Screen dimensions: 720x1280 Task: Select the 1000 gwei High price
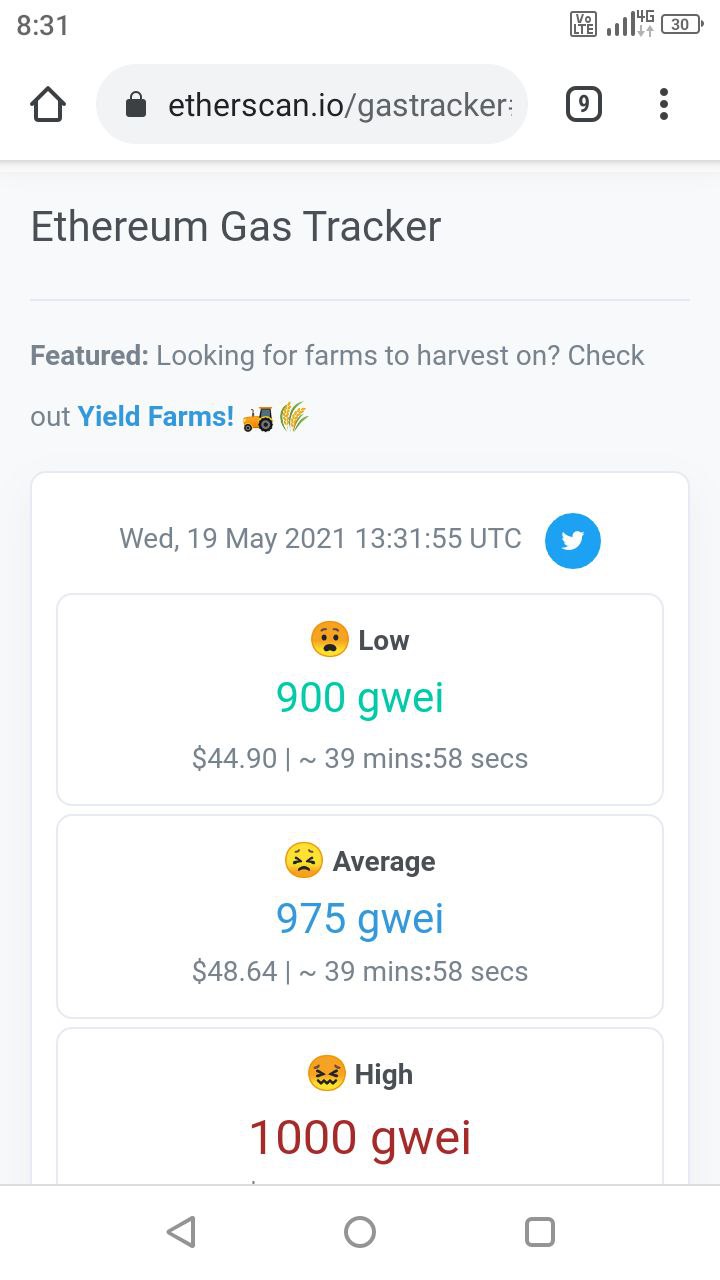360,1137
